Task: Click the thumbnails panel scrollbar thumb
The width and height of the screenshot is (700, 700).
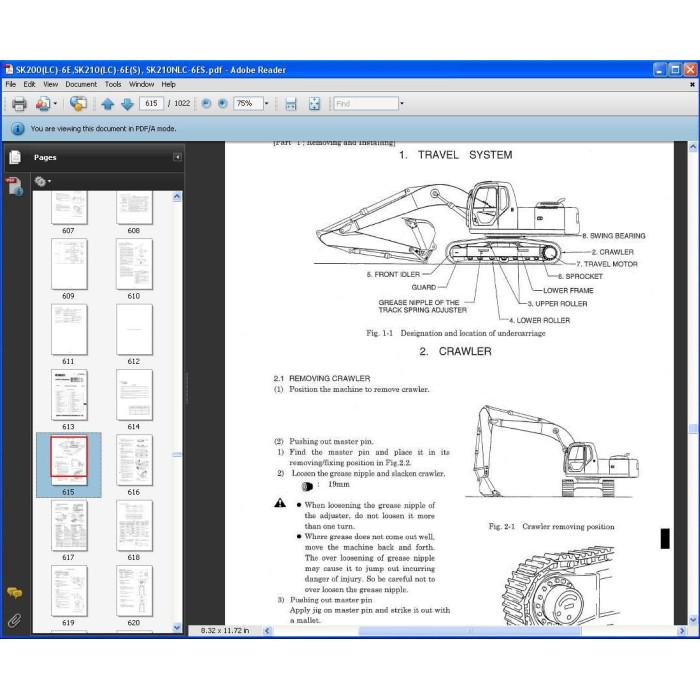Action: point(177,455)
